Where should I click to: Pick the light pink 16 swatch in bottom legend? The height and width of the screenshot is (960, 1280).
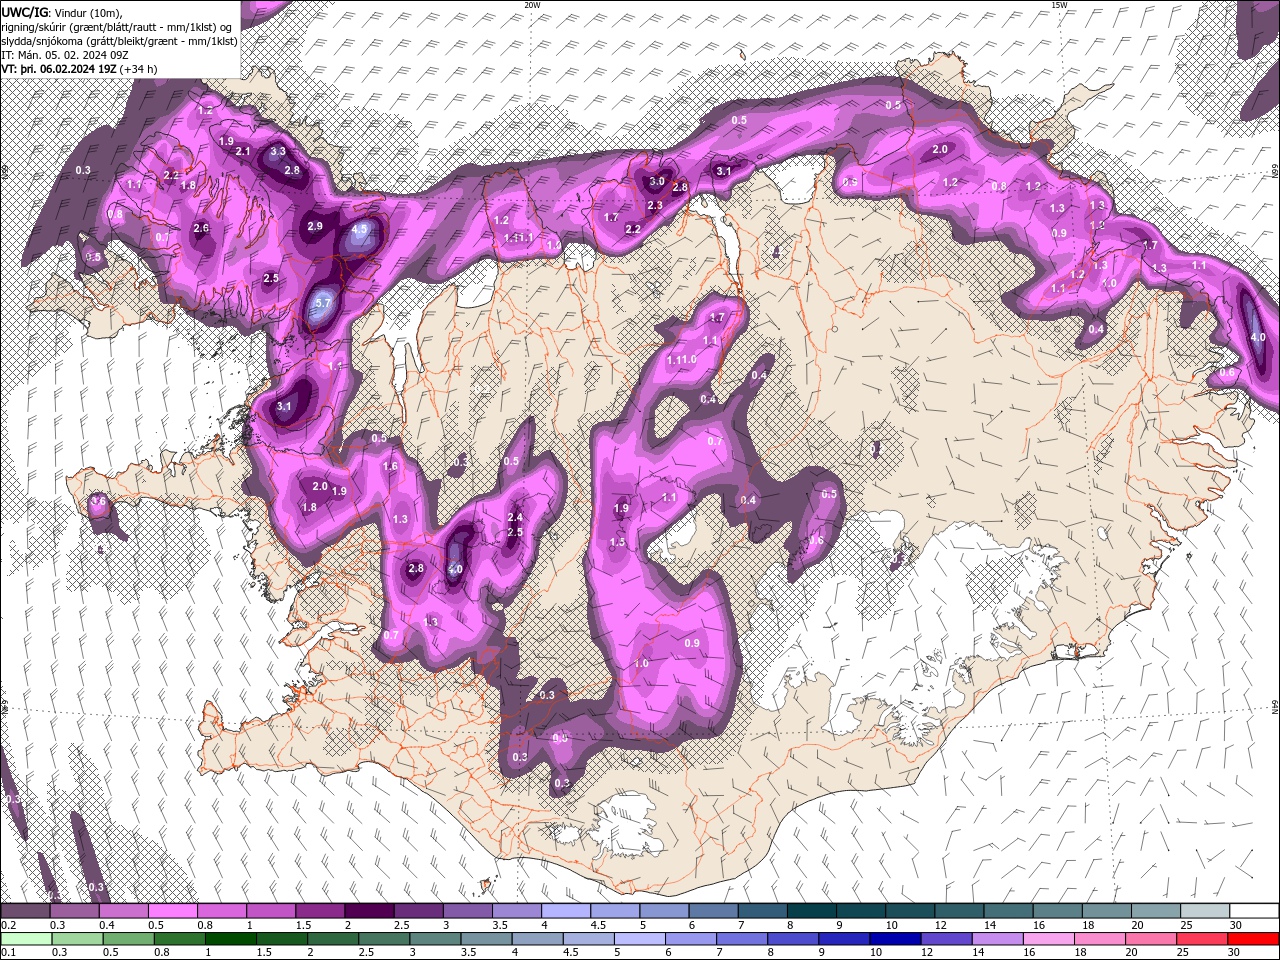(x=1049, y=939)
